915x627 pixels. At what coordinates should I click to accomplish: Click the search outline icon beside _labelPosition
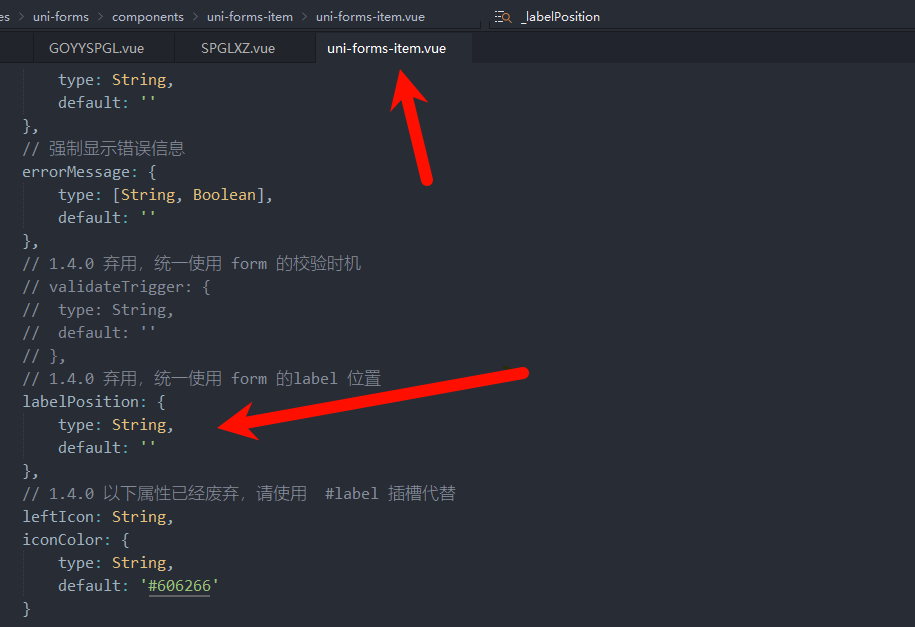[x=503, y=17]
